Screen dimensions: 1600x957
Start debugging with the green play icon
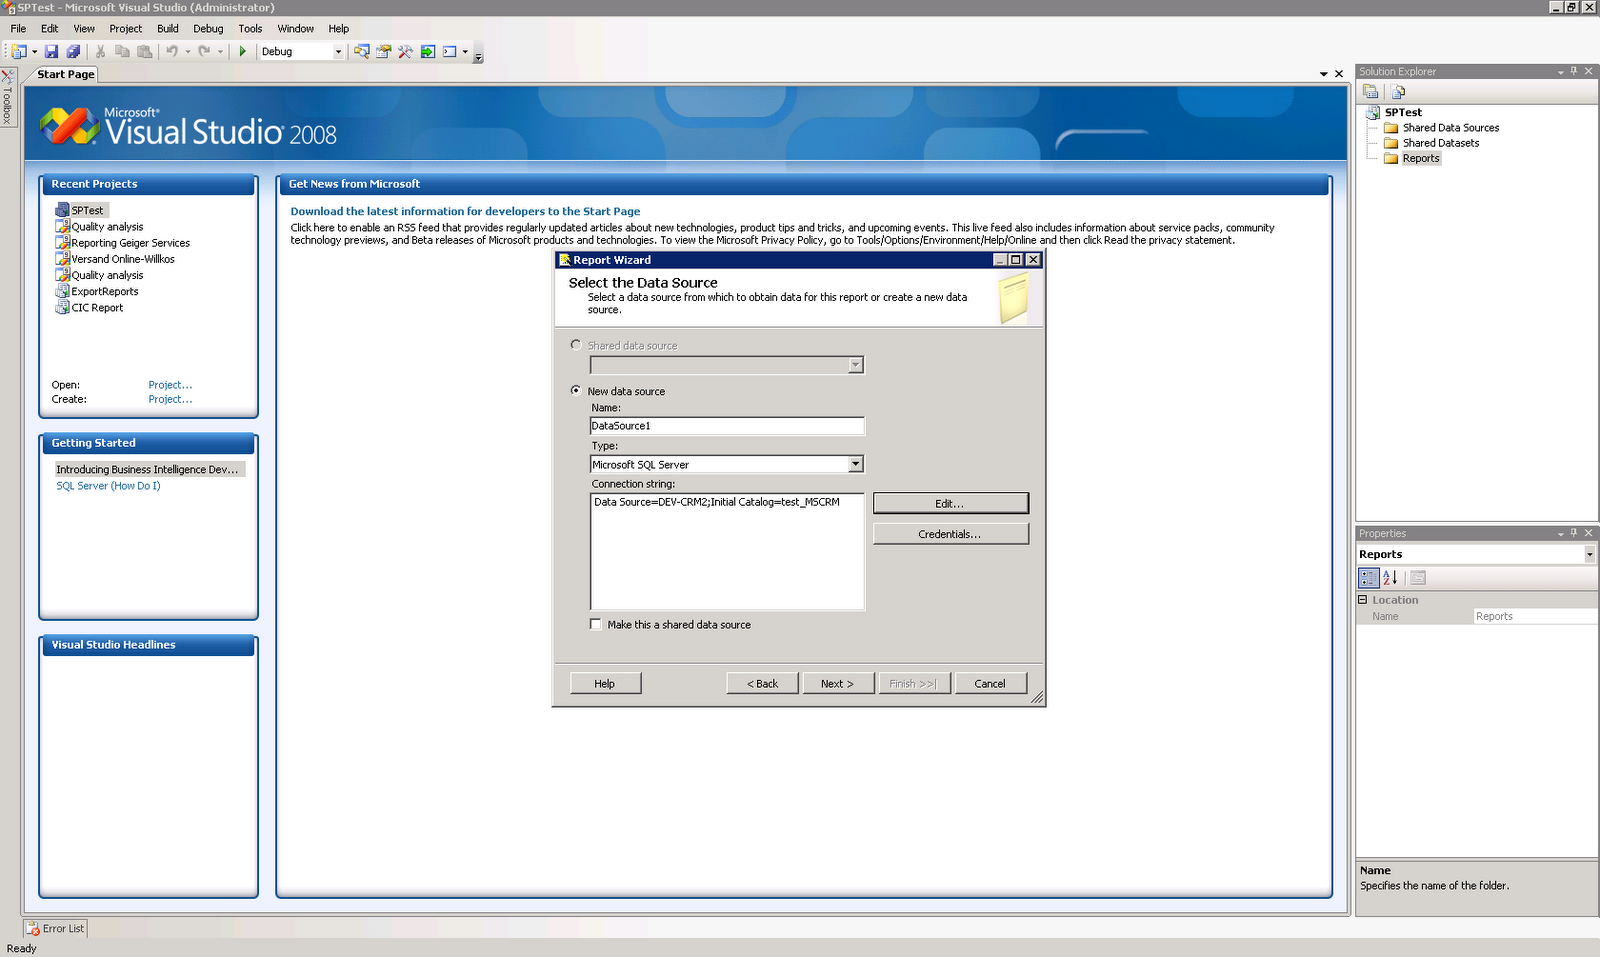coord(242,52)
